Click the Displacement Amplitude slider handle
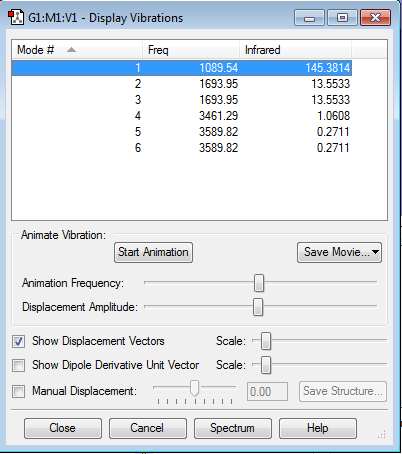This screenshot has width=402, height=454. coord(258,307)
